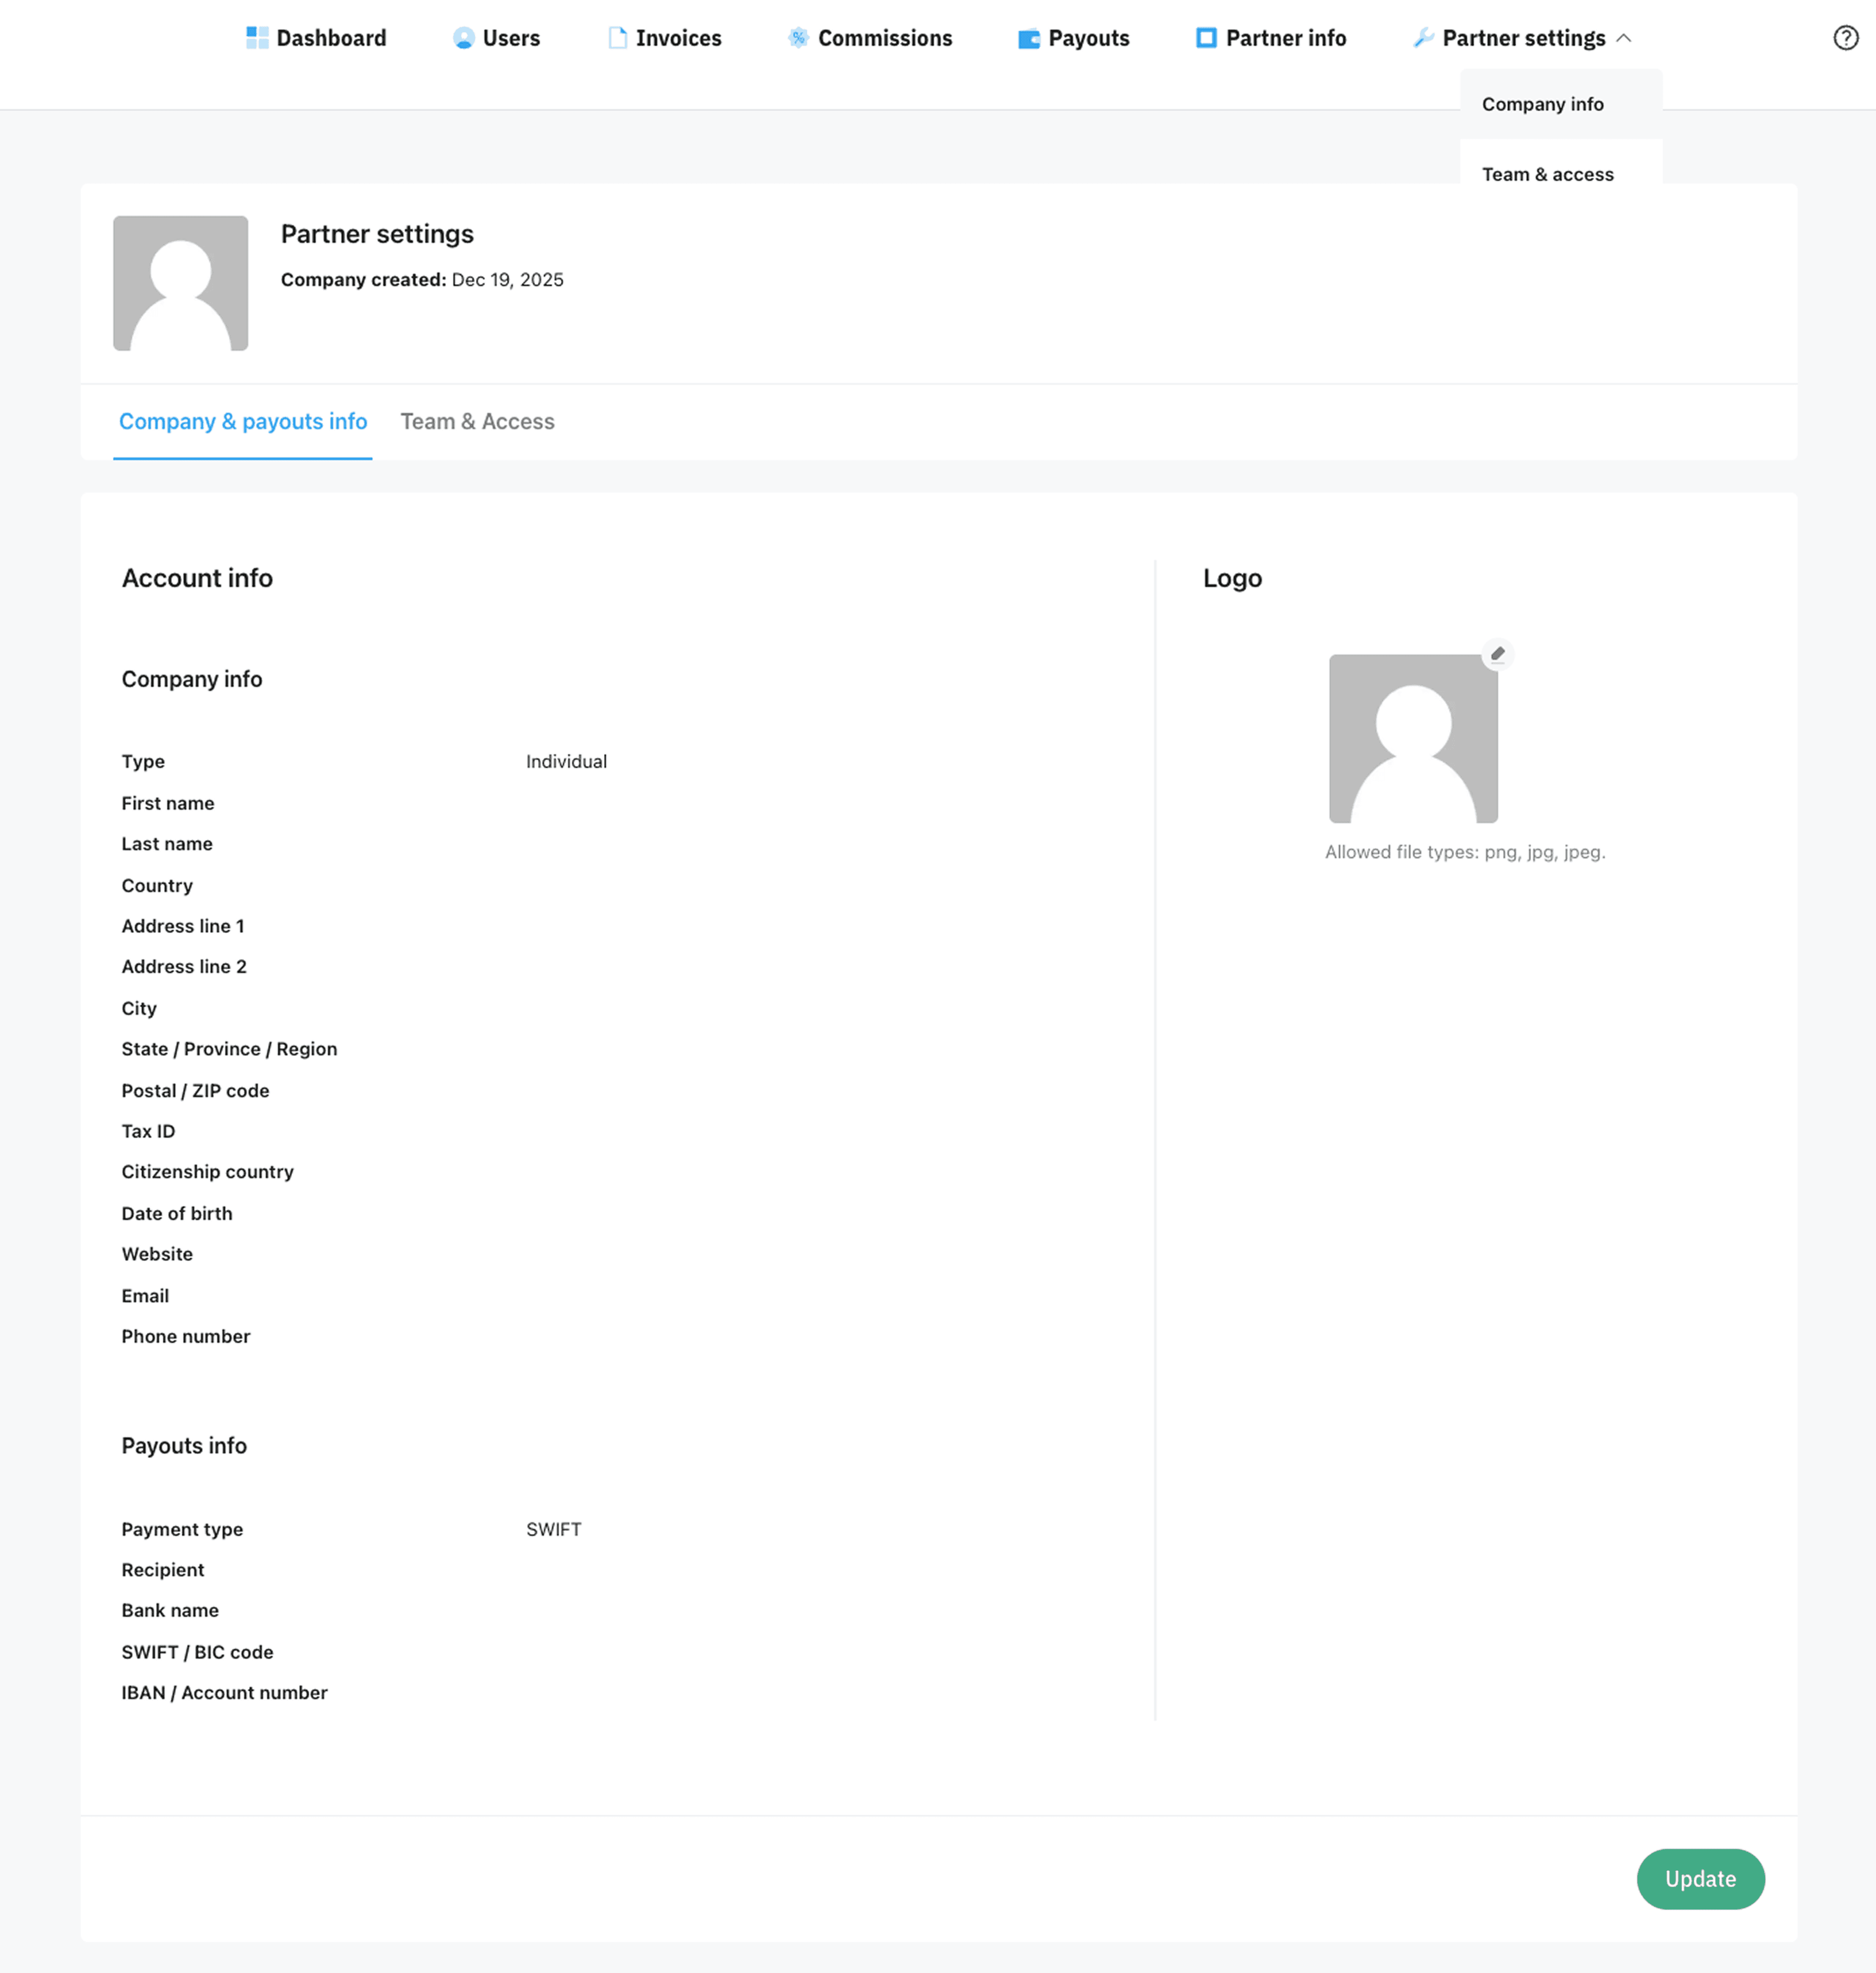This screenshot has width=1876, height=1973.
Task: Open the Company & payouts info tab
Action: tap(242, 421)
